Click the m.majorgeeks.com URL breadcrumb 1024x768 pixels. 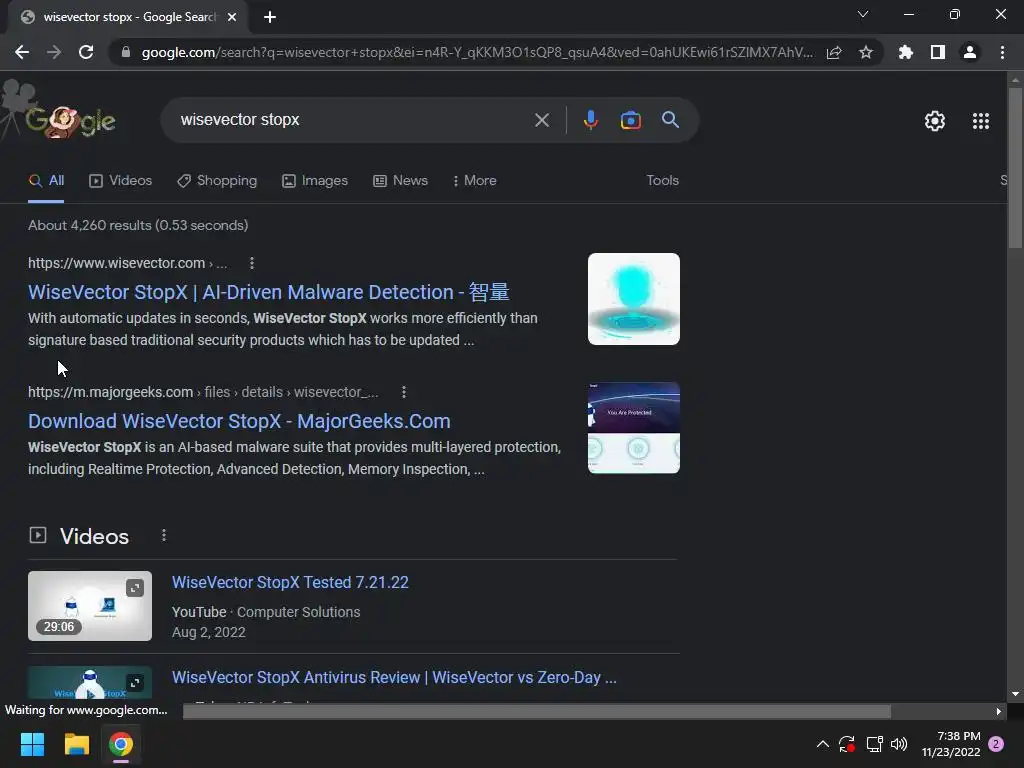tap(203, 392)
